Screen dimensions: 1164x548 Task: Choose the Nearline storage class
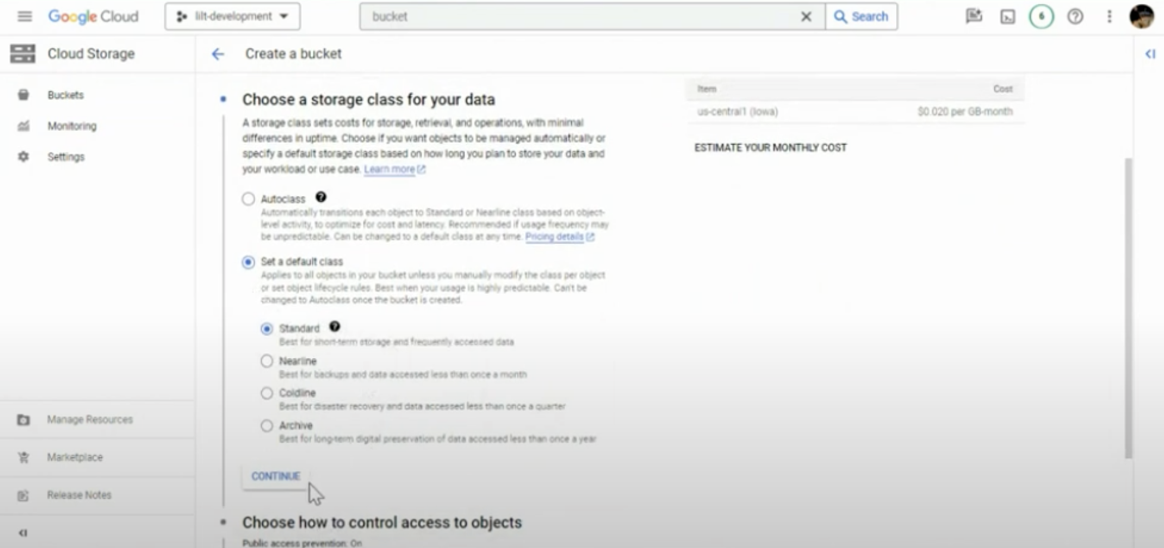tap(267, 361)
